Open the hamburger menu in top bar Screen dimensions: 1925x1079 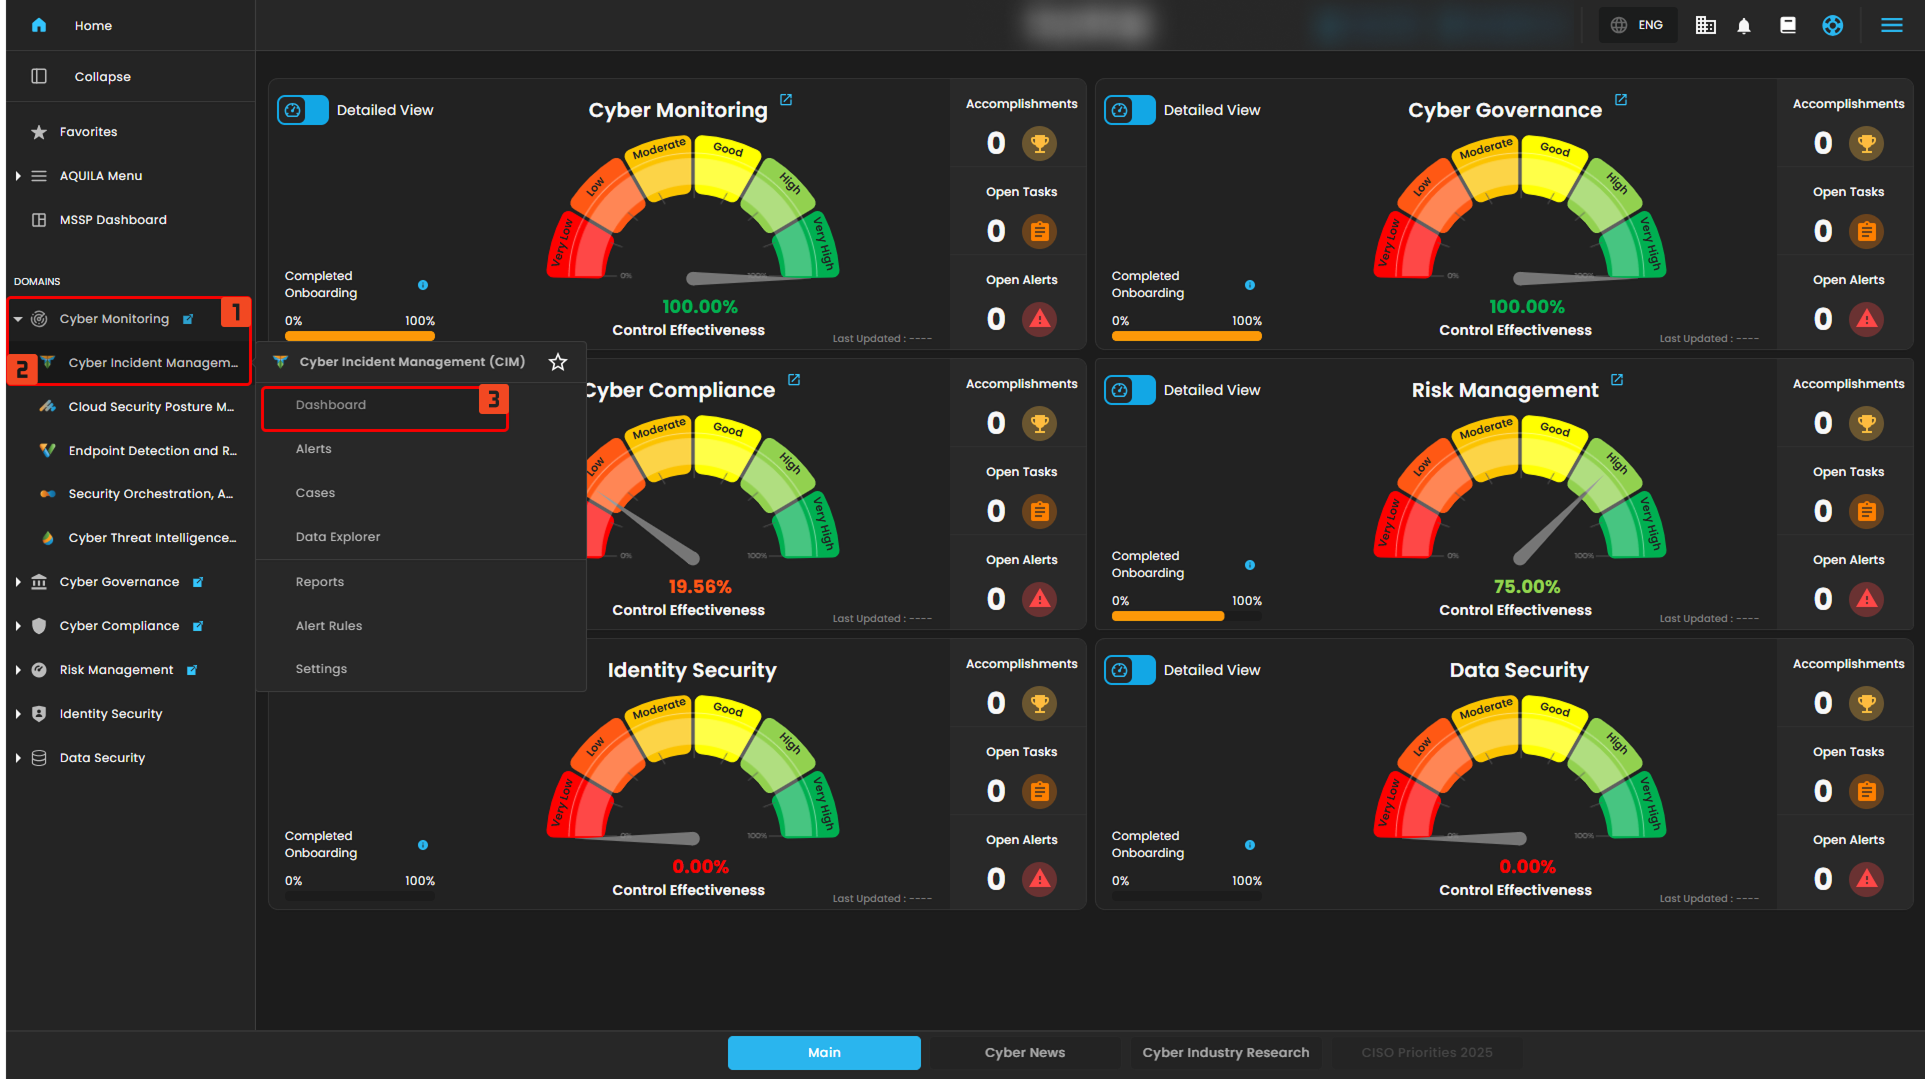click(1891, 26)
